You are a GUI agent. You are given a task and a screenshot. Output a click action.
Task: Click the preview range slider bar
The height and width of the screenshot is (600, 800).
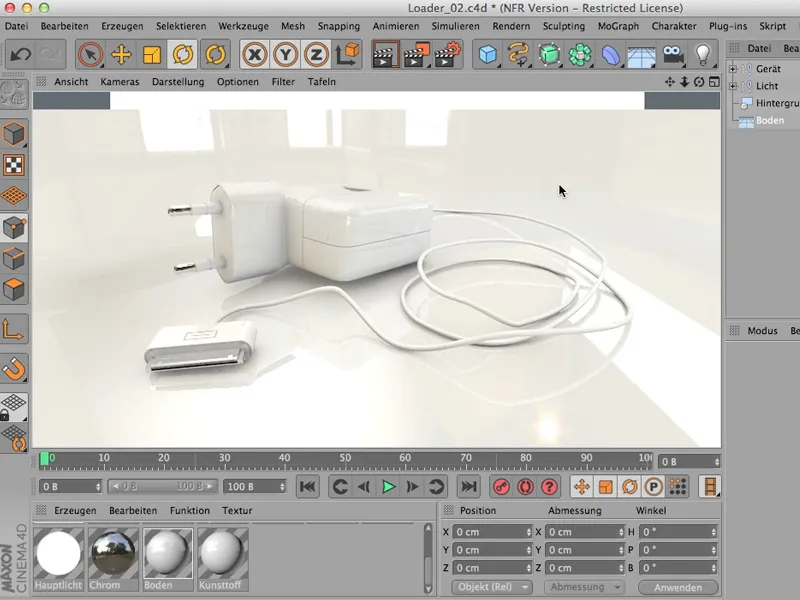[163, 487]
